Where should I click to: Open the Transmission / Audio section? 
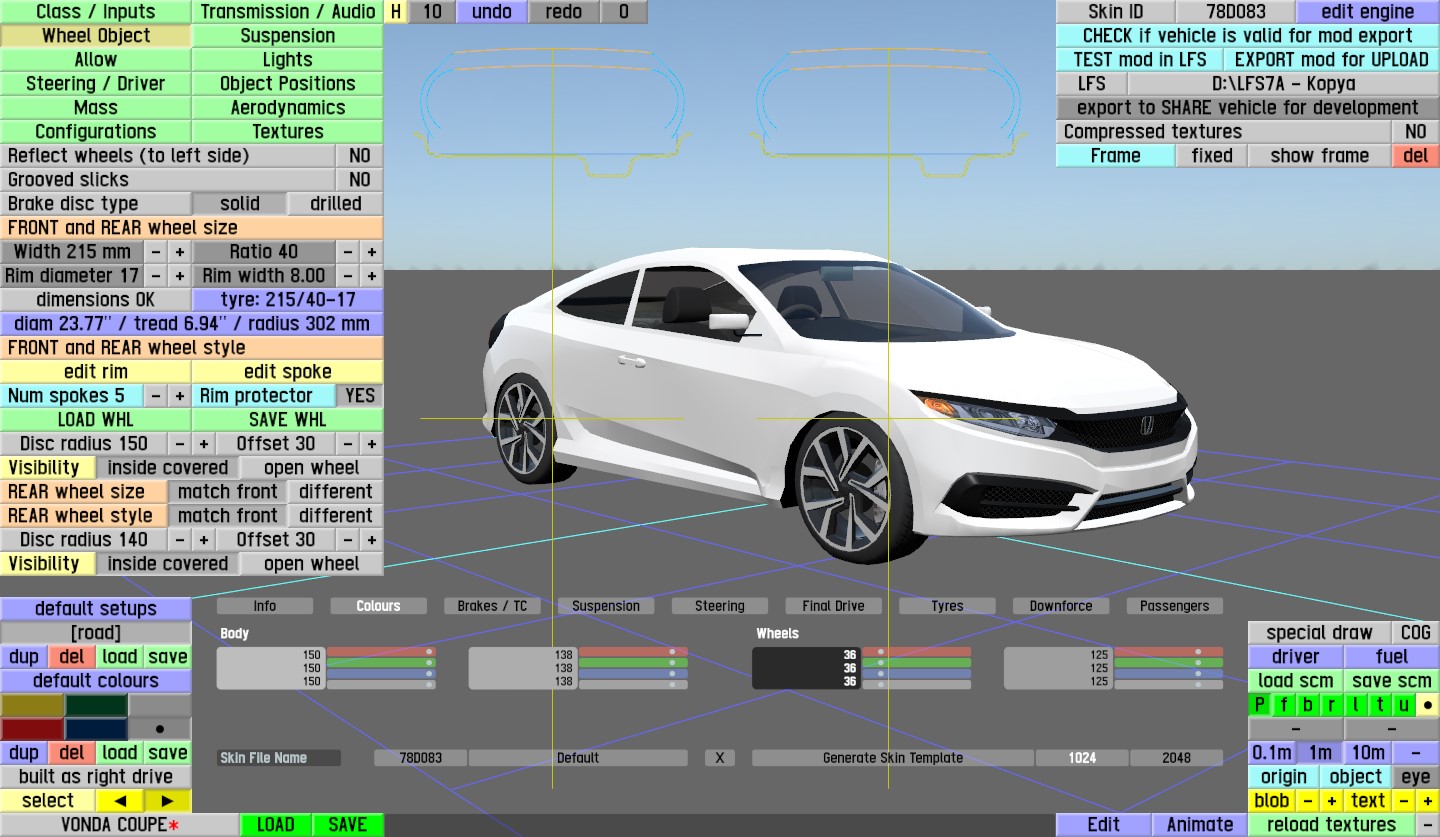[x=288, y=12]
